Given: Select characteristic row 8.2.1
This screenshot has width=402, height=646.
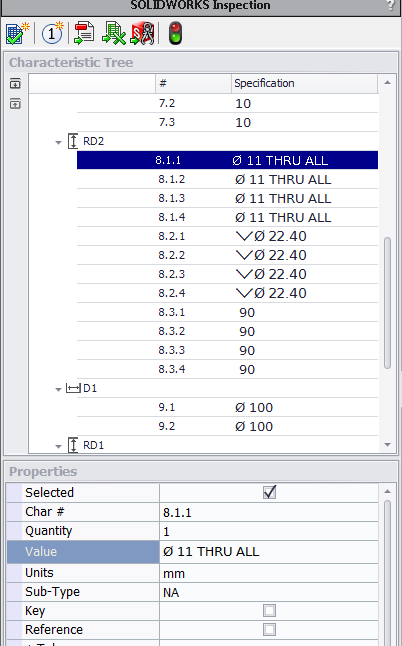Looking at the screenshot, I should tap(227, 236).
